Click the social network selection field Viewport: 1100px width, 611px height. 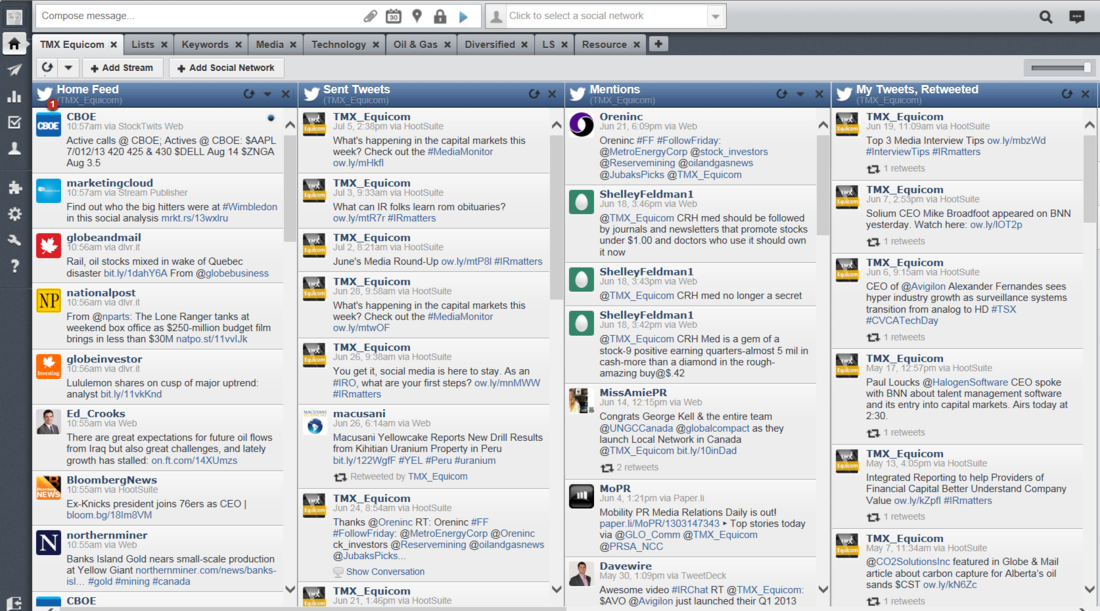tap(605, 16)
